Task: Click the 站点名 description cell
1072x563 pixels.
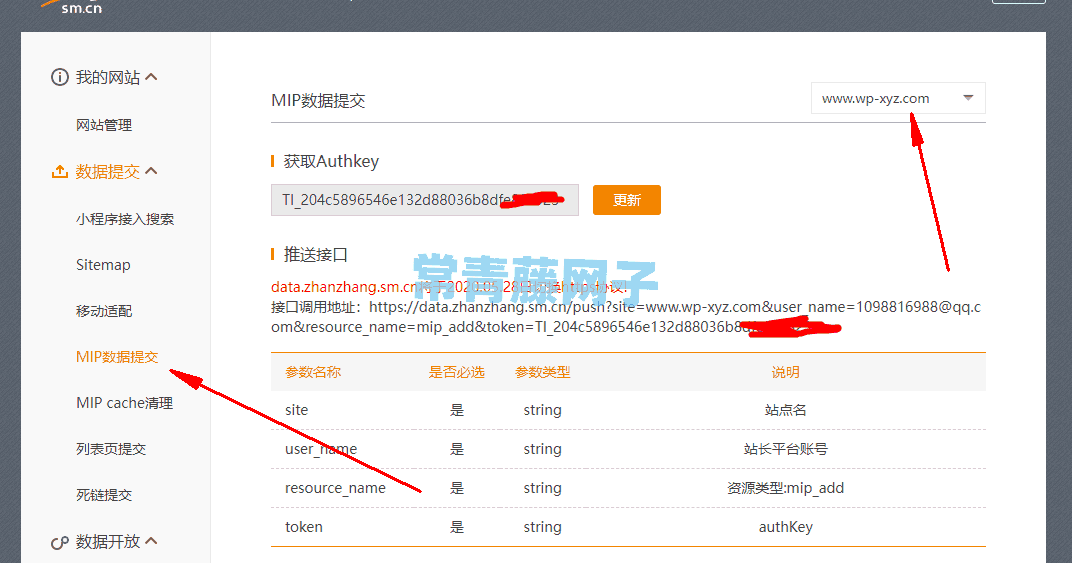Action: coord(786,410)
